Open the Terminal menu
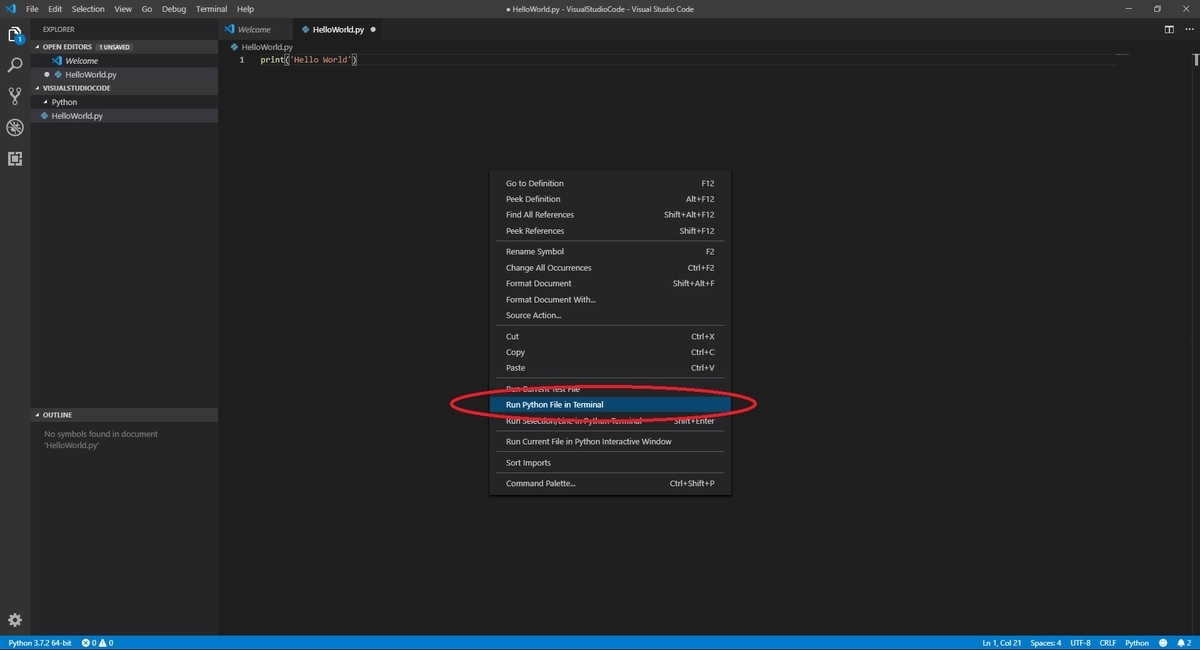Screen dimensions: 1200x650 tap(211, 9)
